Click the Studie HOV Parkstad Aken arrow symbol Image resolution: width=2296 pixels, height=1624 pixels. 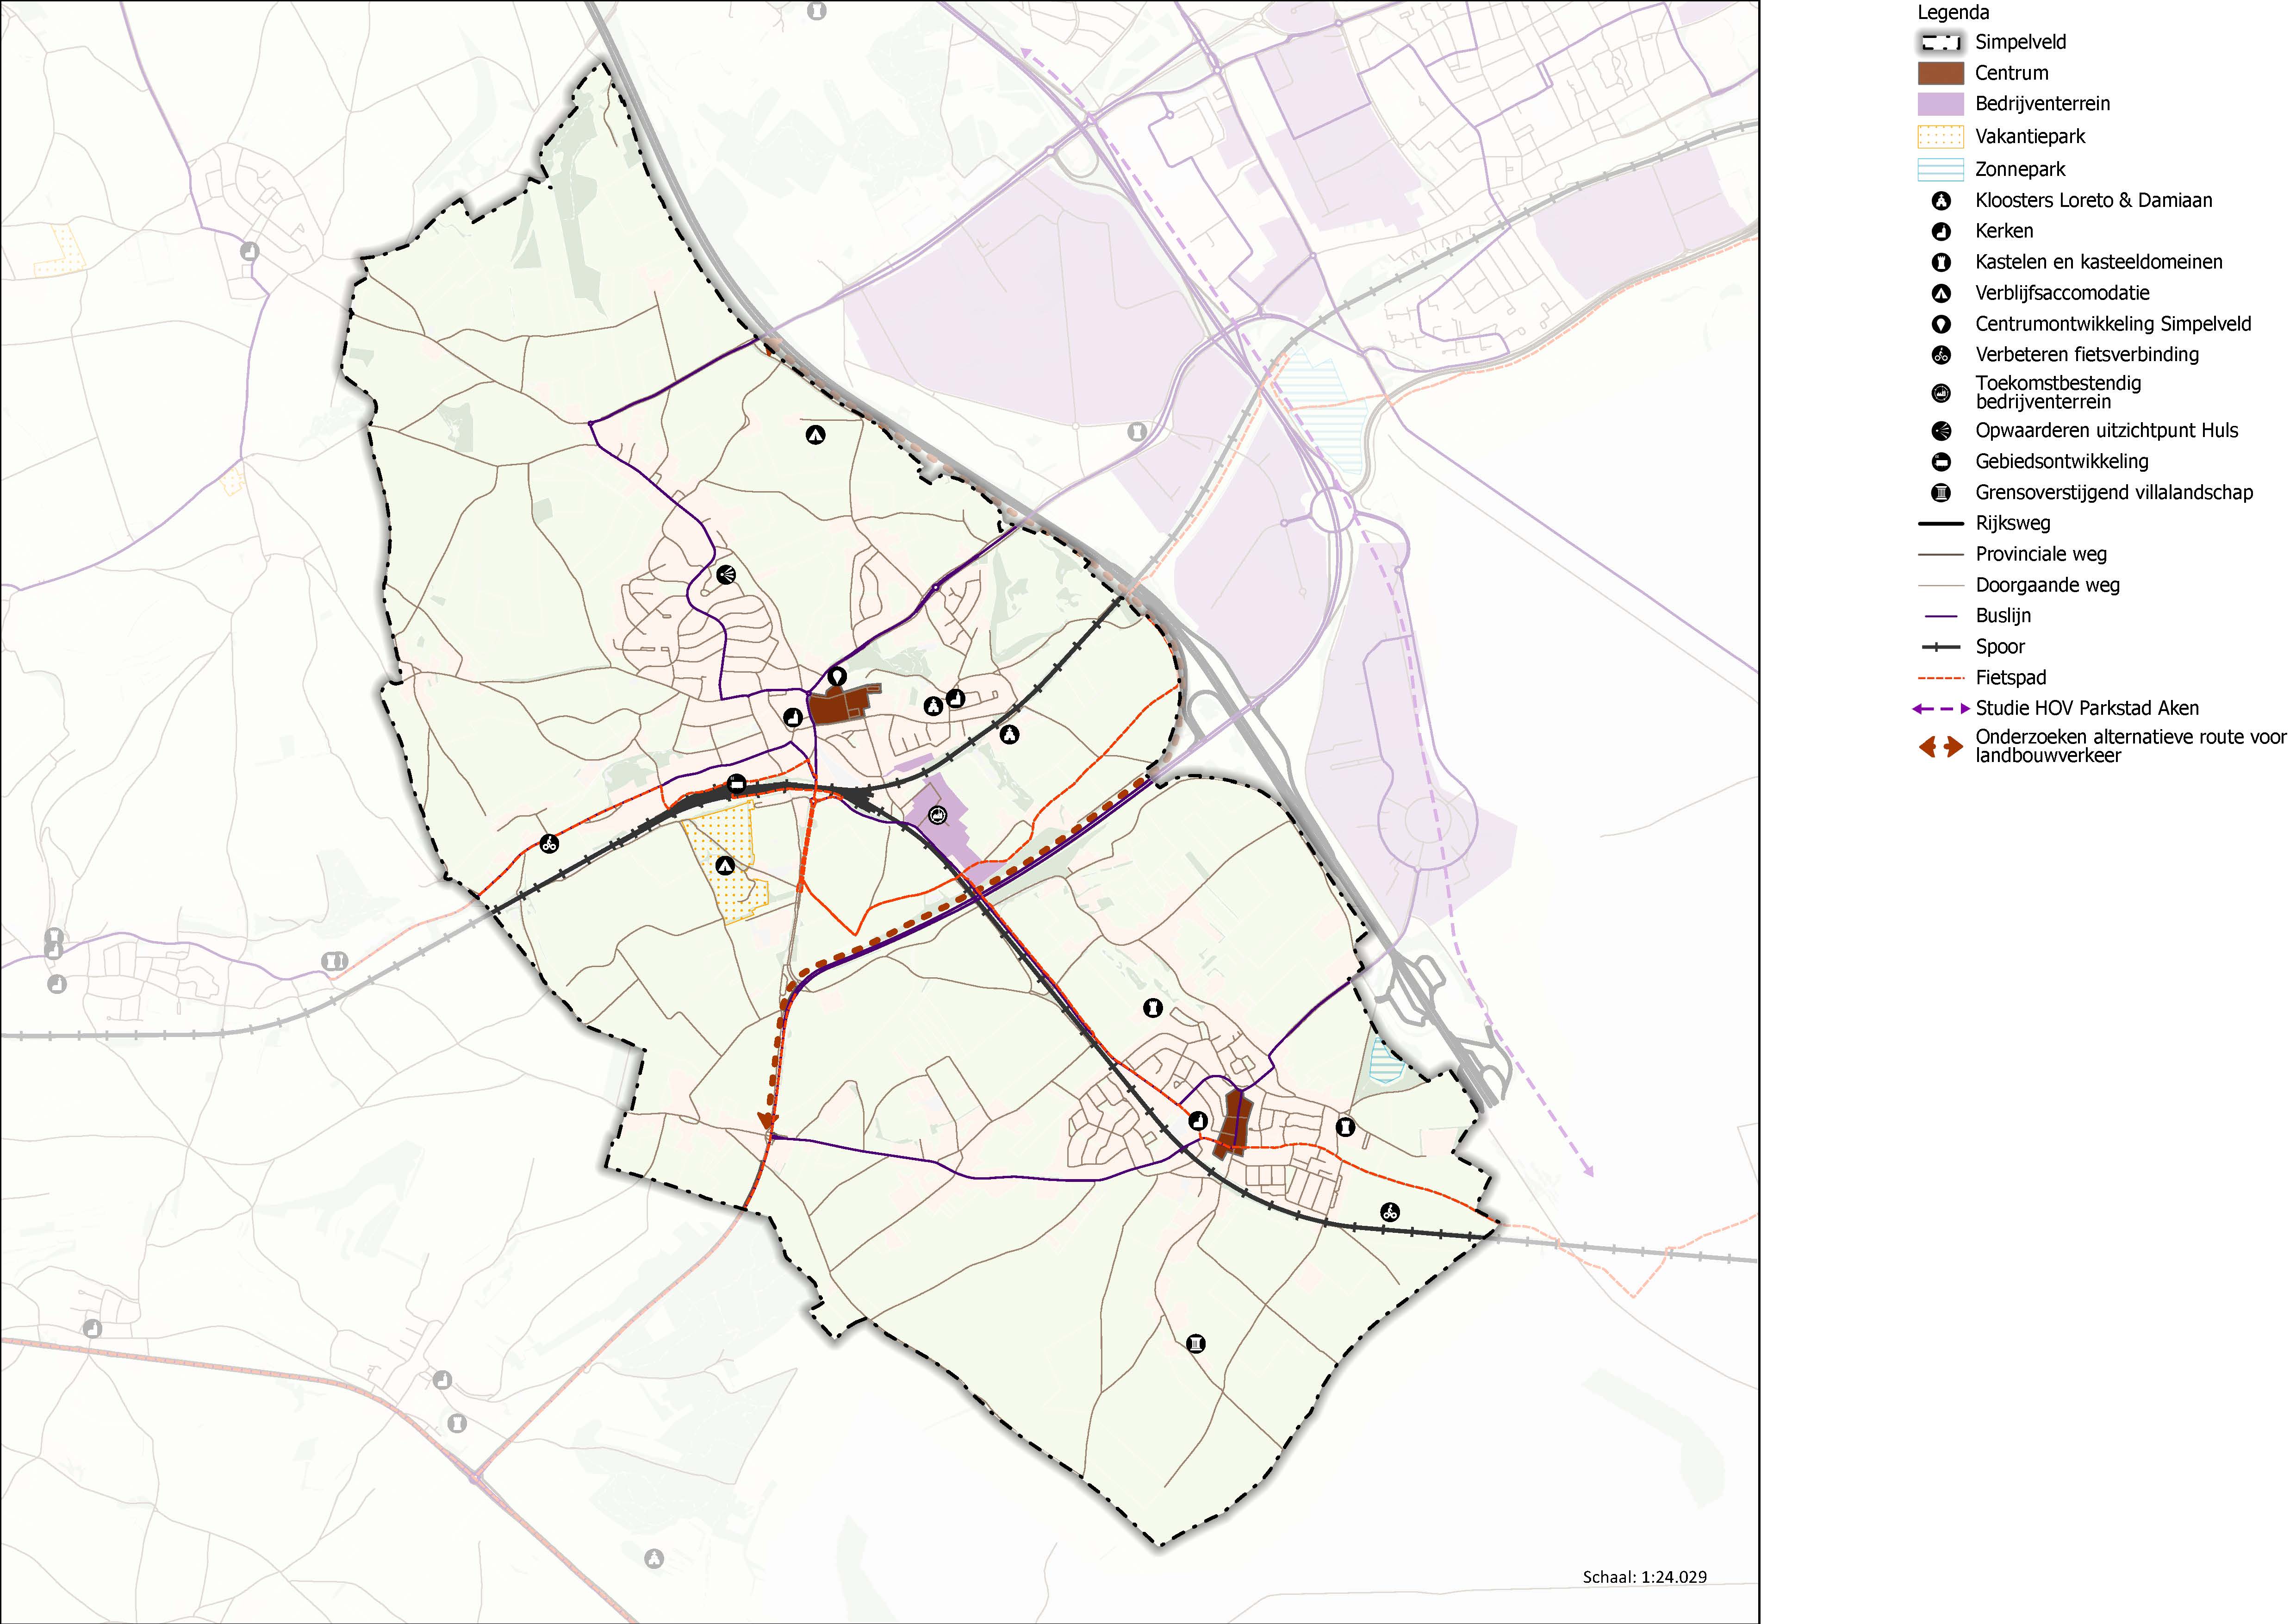coord(1941,709)
